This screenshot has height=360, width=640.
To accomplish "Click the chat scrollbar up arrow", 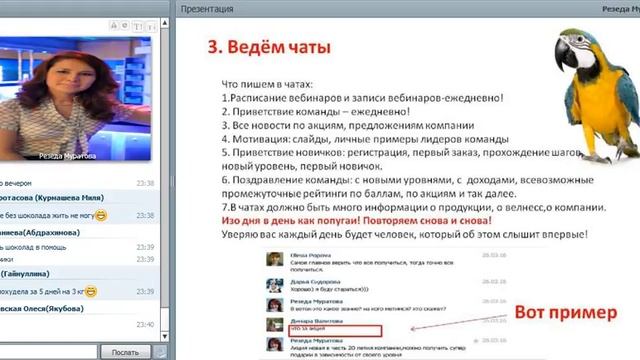I will [165, 23].
